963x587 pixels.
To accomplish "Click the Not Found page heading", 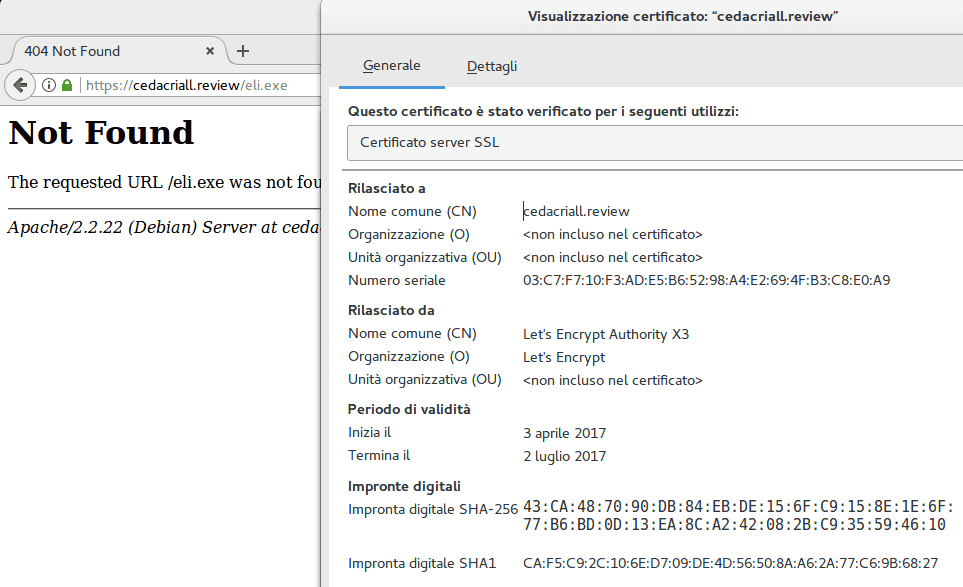I will click(x=101, y=133).
